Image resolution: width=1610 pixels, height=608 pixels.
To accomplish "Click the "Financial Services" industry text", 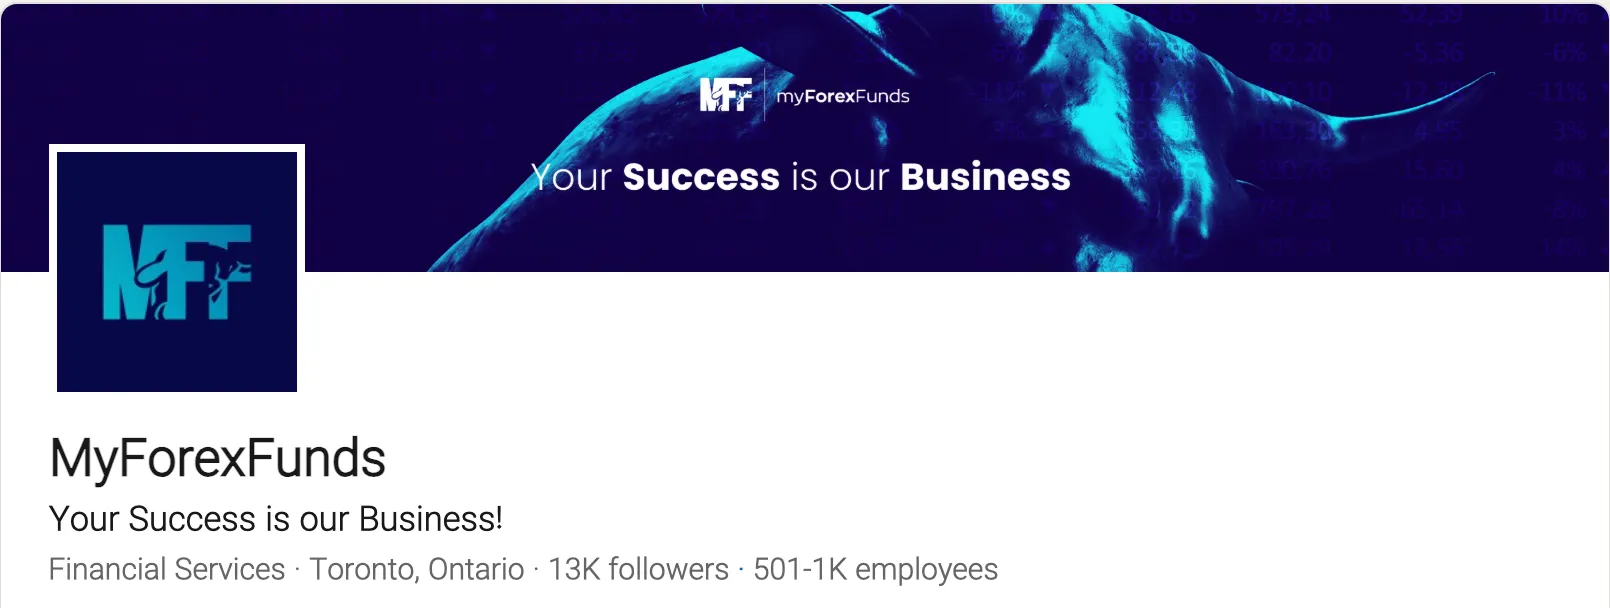I will pos(167,569).
